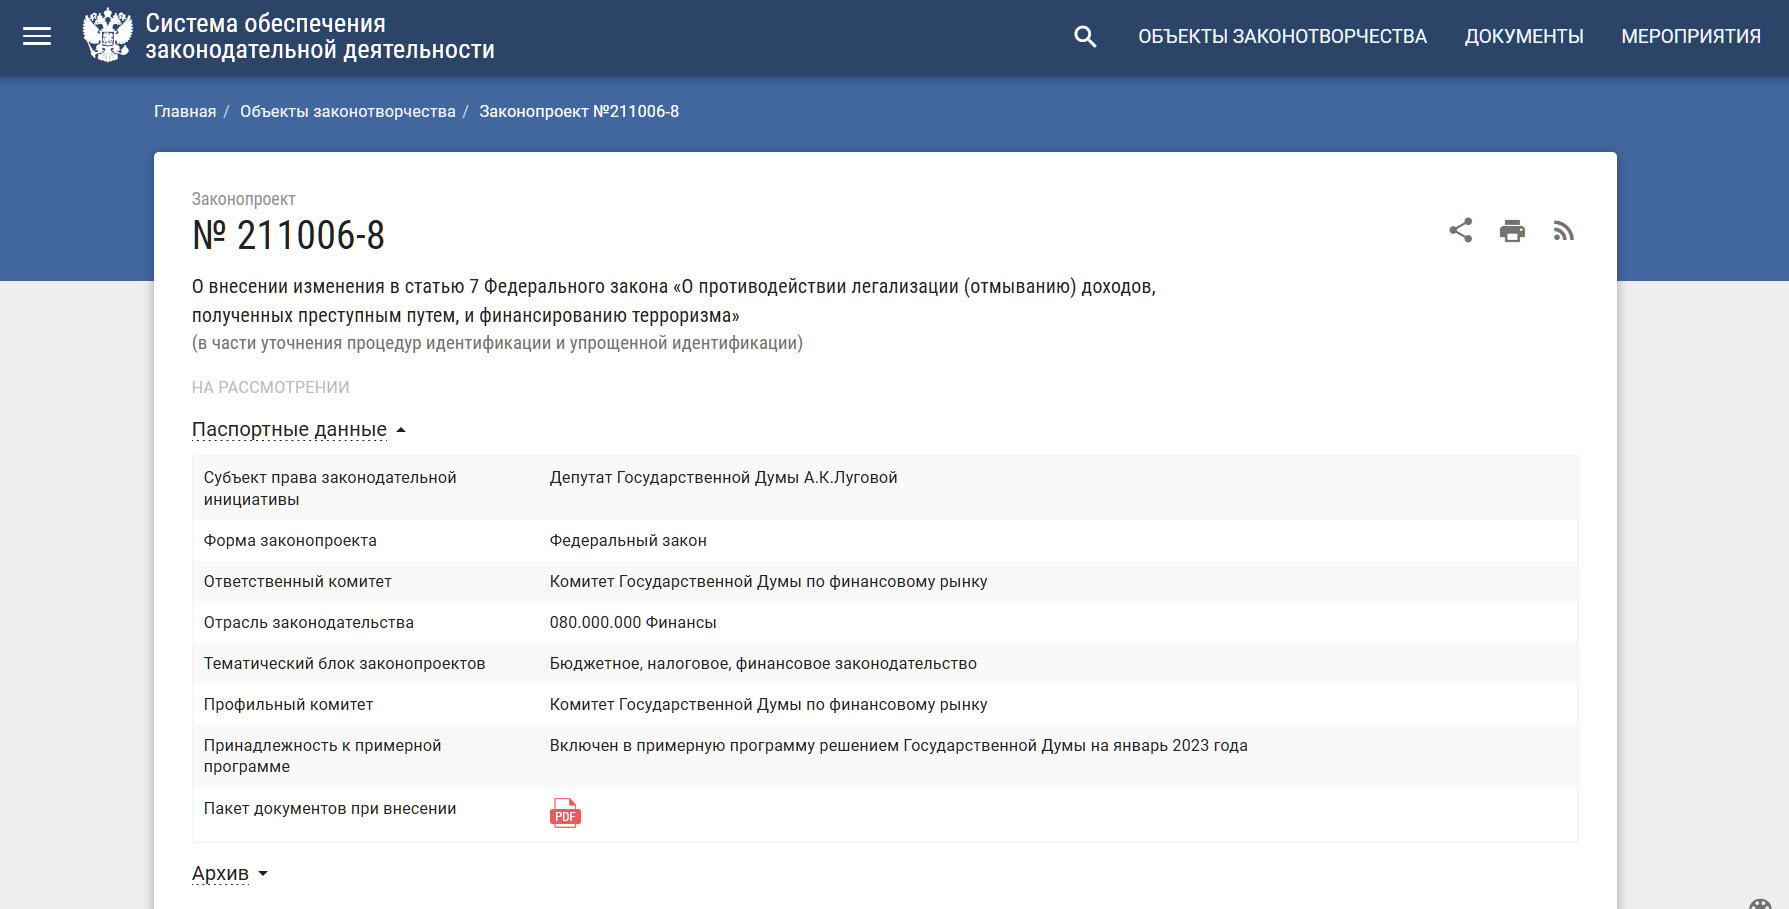Screen dimensions: 1789x909
Task: Click the coat of arms logo
Action: click(x=107, y=36)
